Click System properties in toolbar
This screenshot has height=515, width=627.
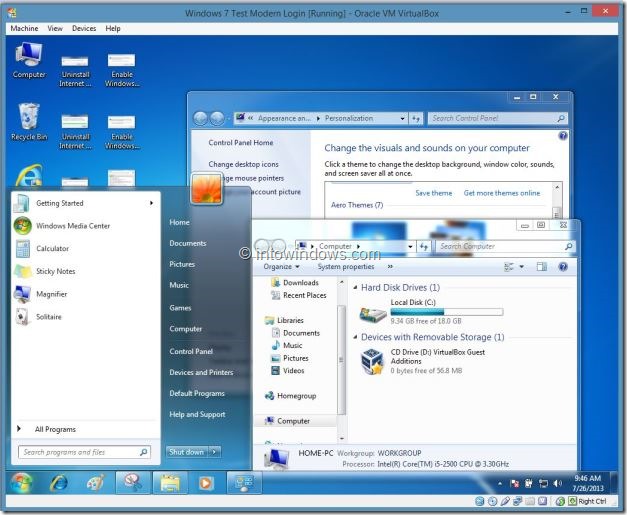pos(346,267)
